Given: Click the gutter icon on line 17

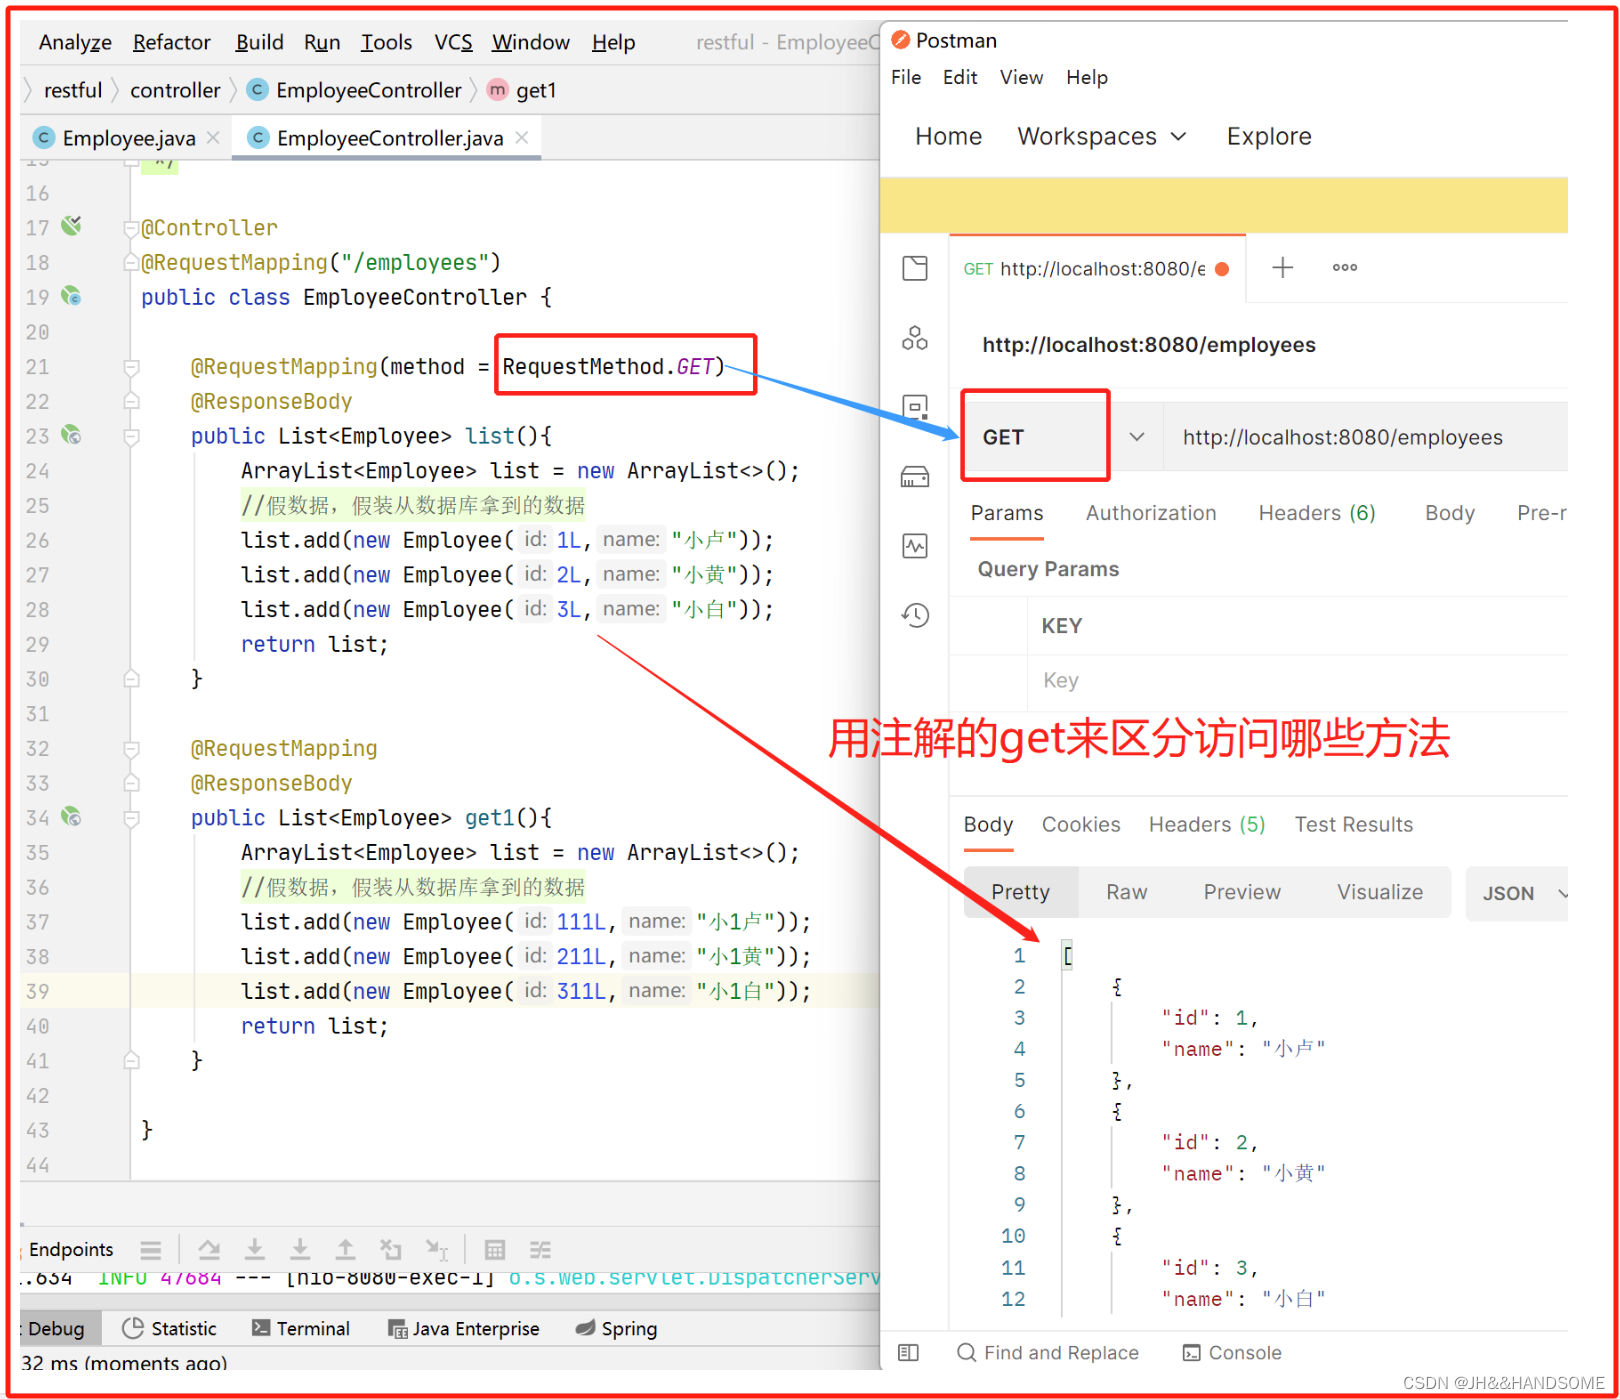Looking at the screenshot, I should click(71, 226).
